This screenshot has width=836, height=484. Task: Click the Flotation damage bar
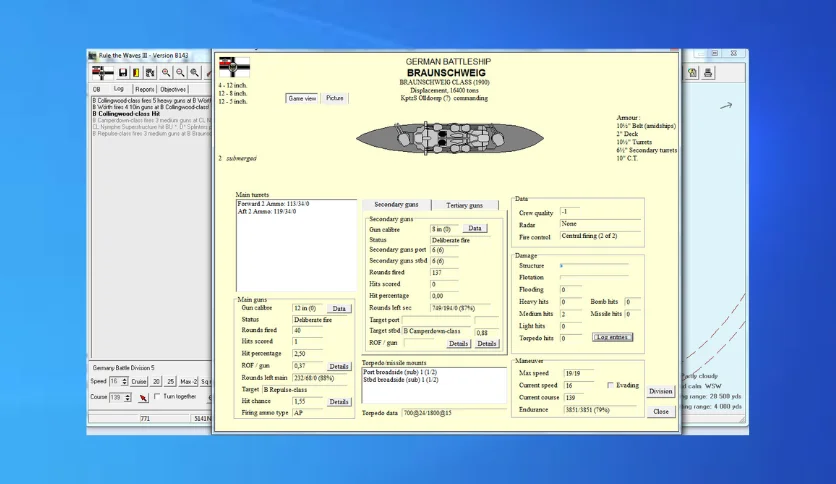pos(594,277)
